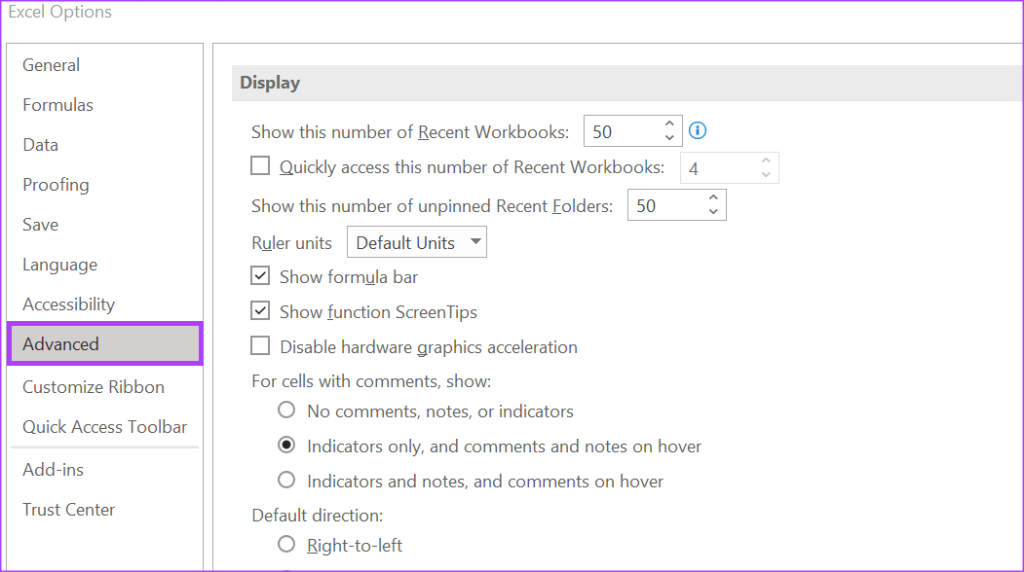Increase unpinned Recent Folders with up arrow
The width and height of the screenshot is (1024, 572).
[713, 197]
